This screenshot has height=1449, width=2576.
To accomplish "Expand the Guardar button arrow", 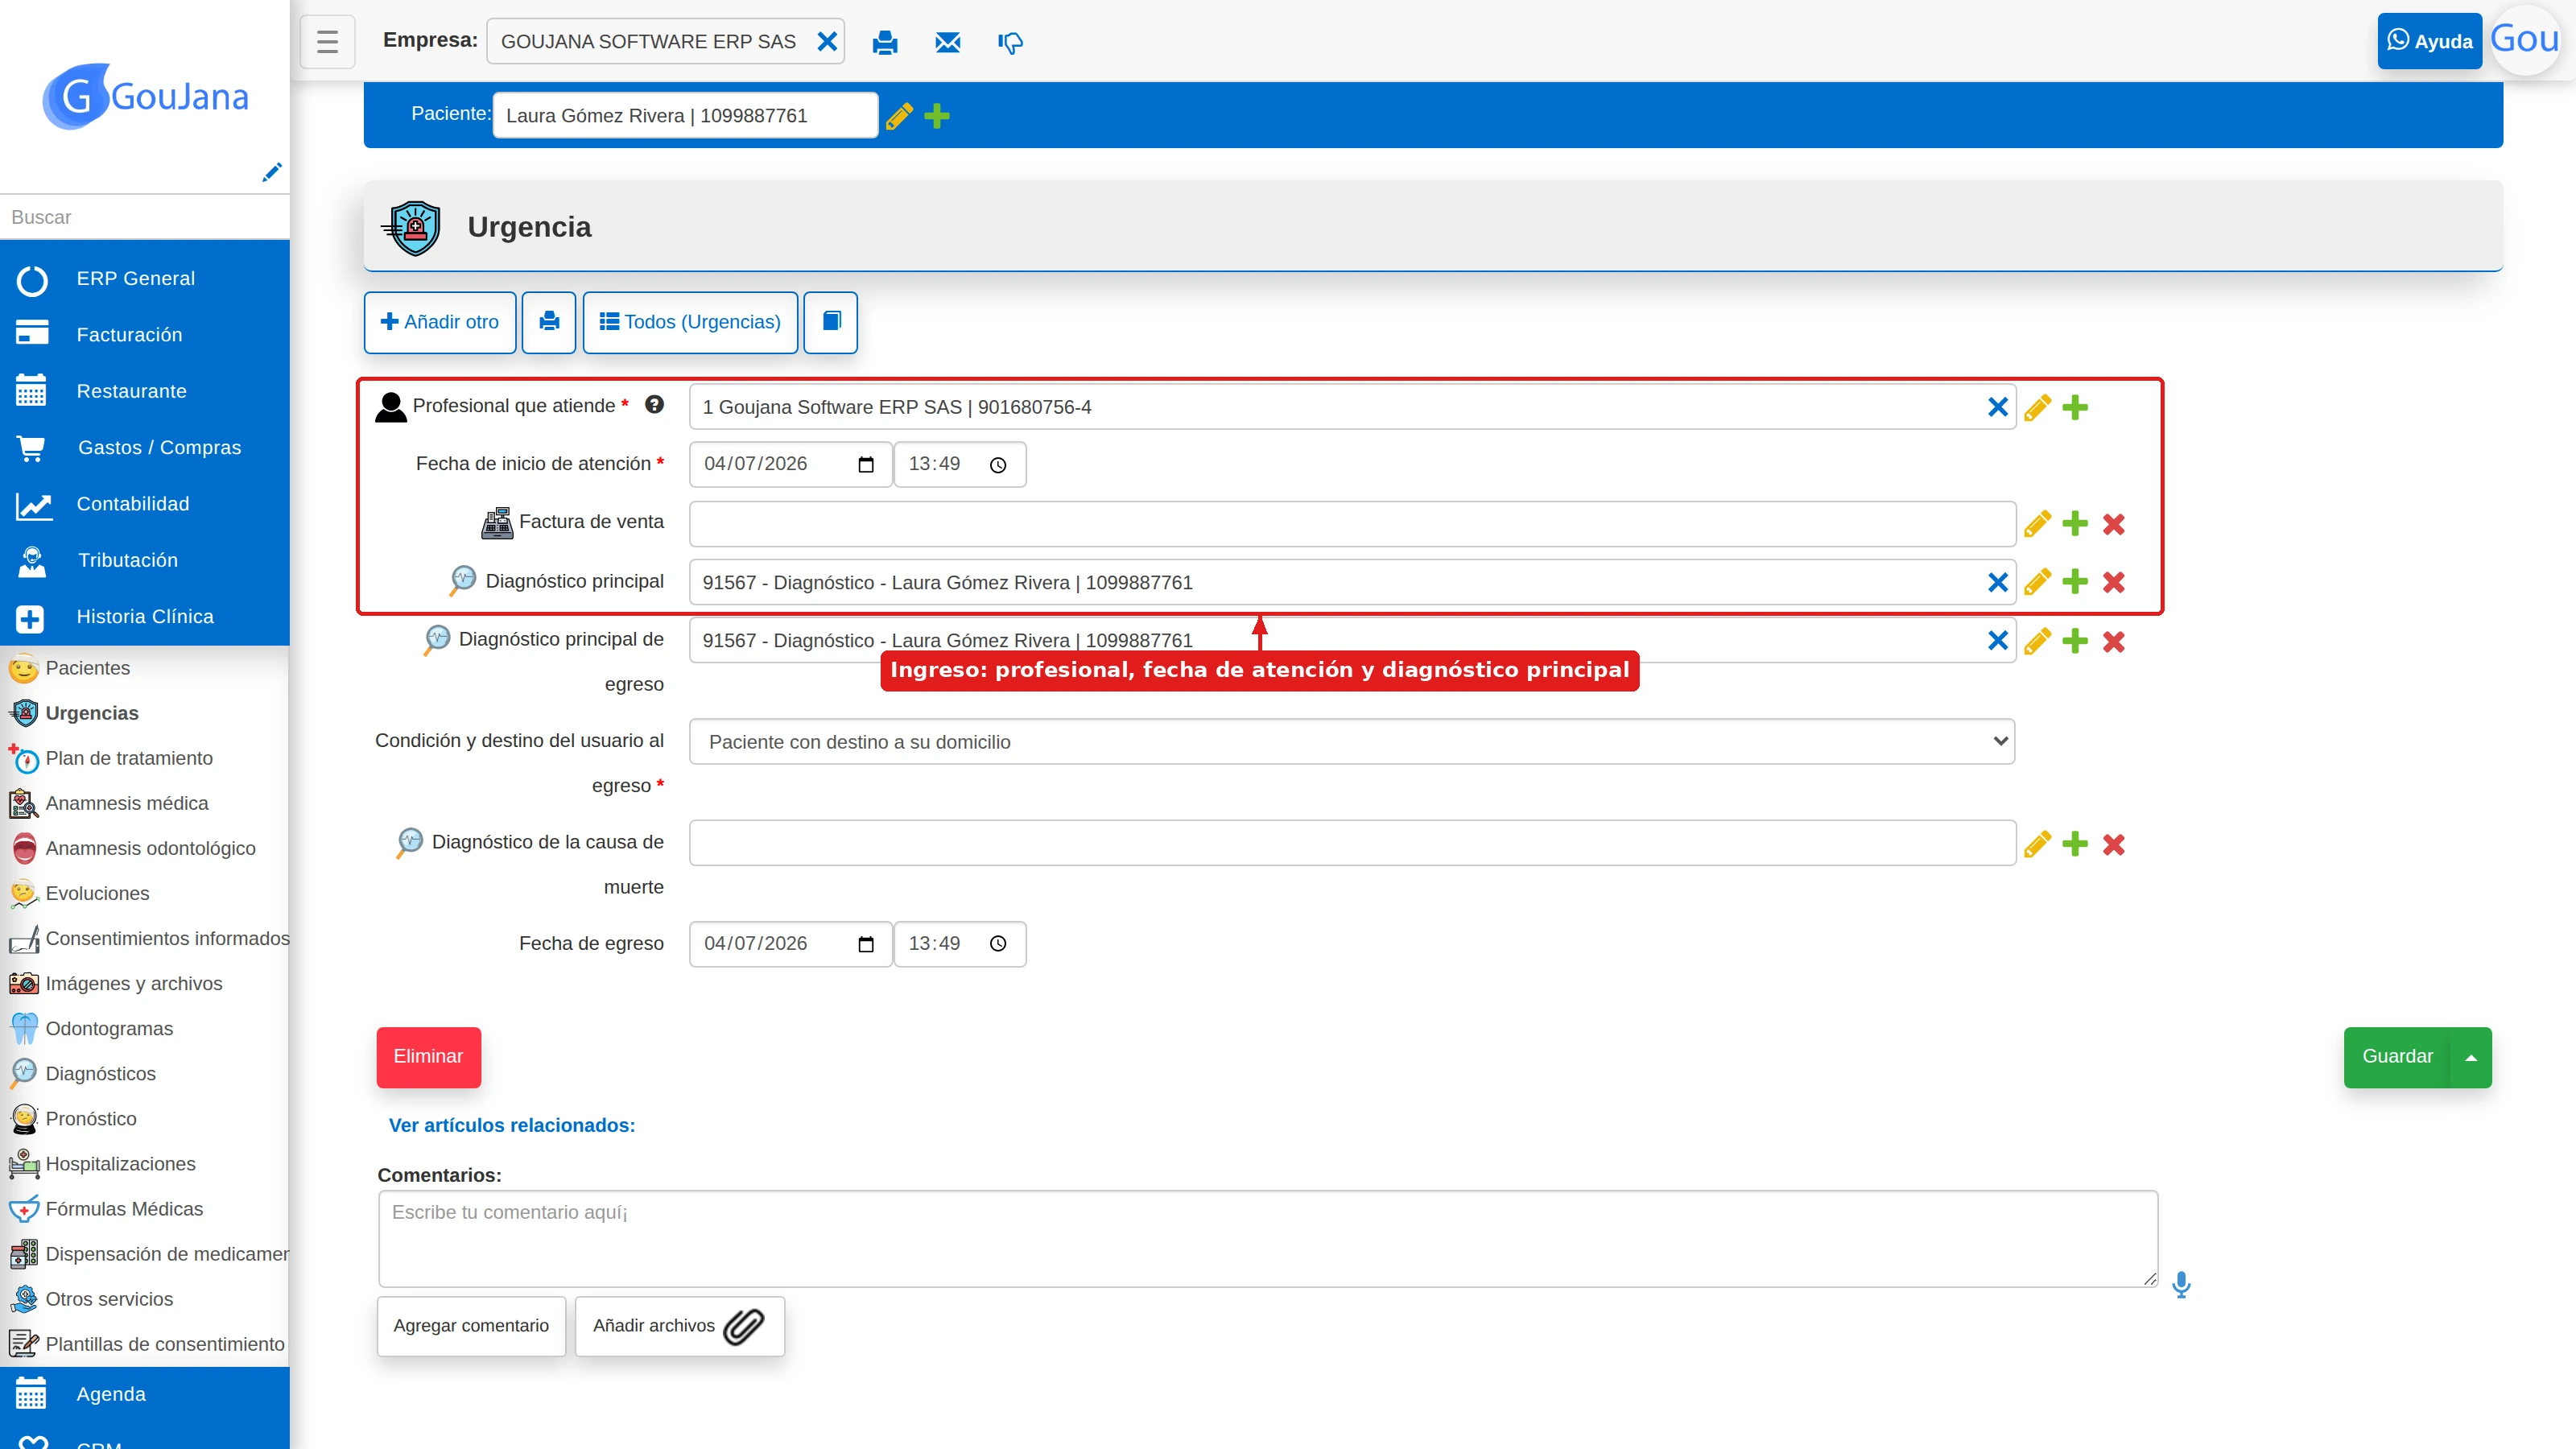I will pyautogui.click(x=2470, y=1057).
